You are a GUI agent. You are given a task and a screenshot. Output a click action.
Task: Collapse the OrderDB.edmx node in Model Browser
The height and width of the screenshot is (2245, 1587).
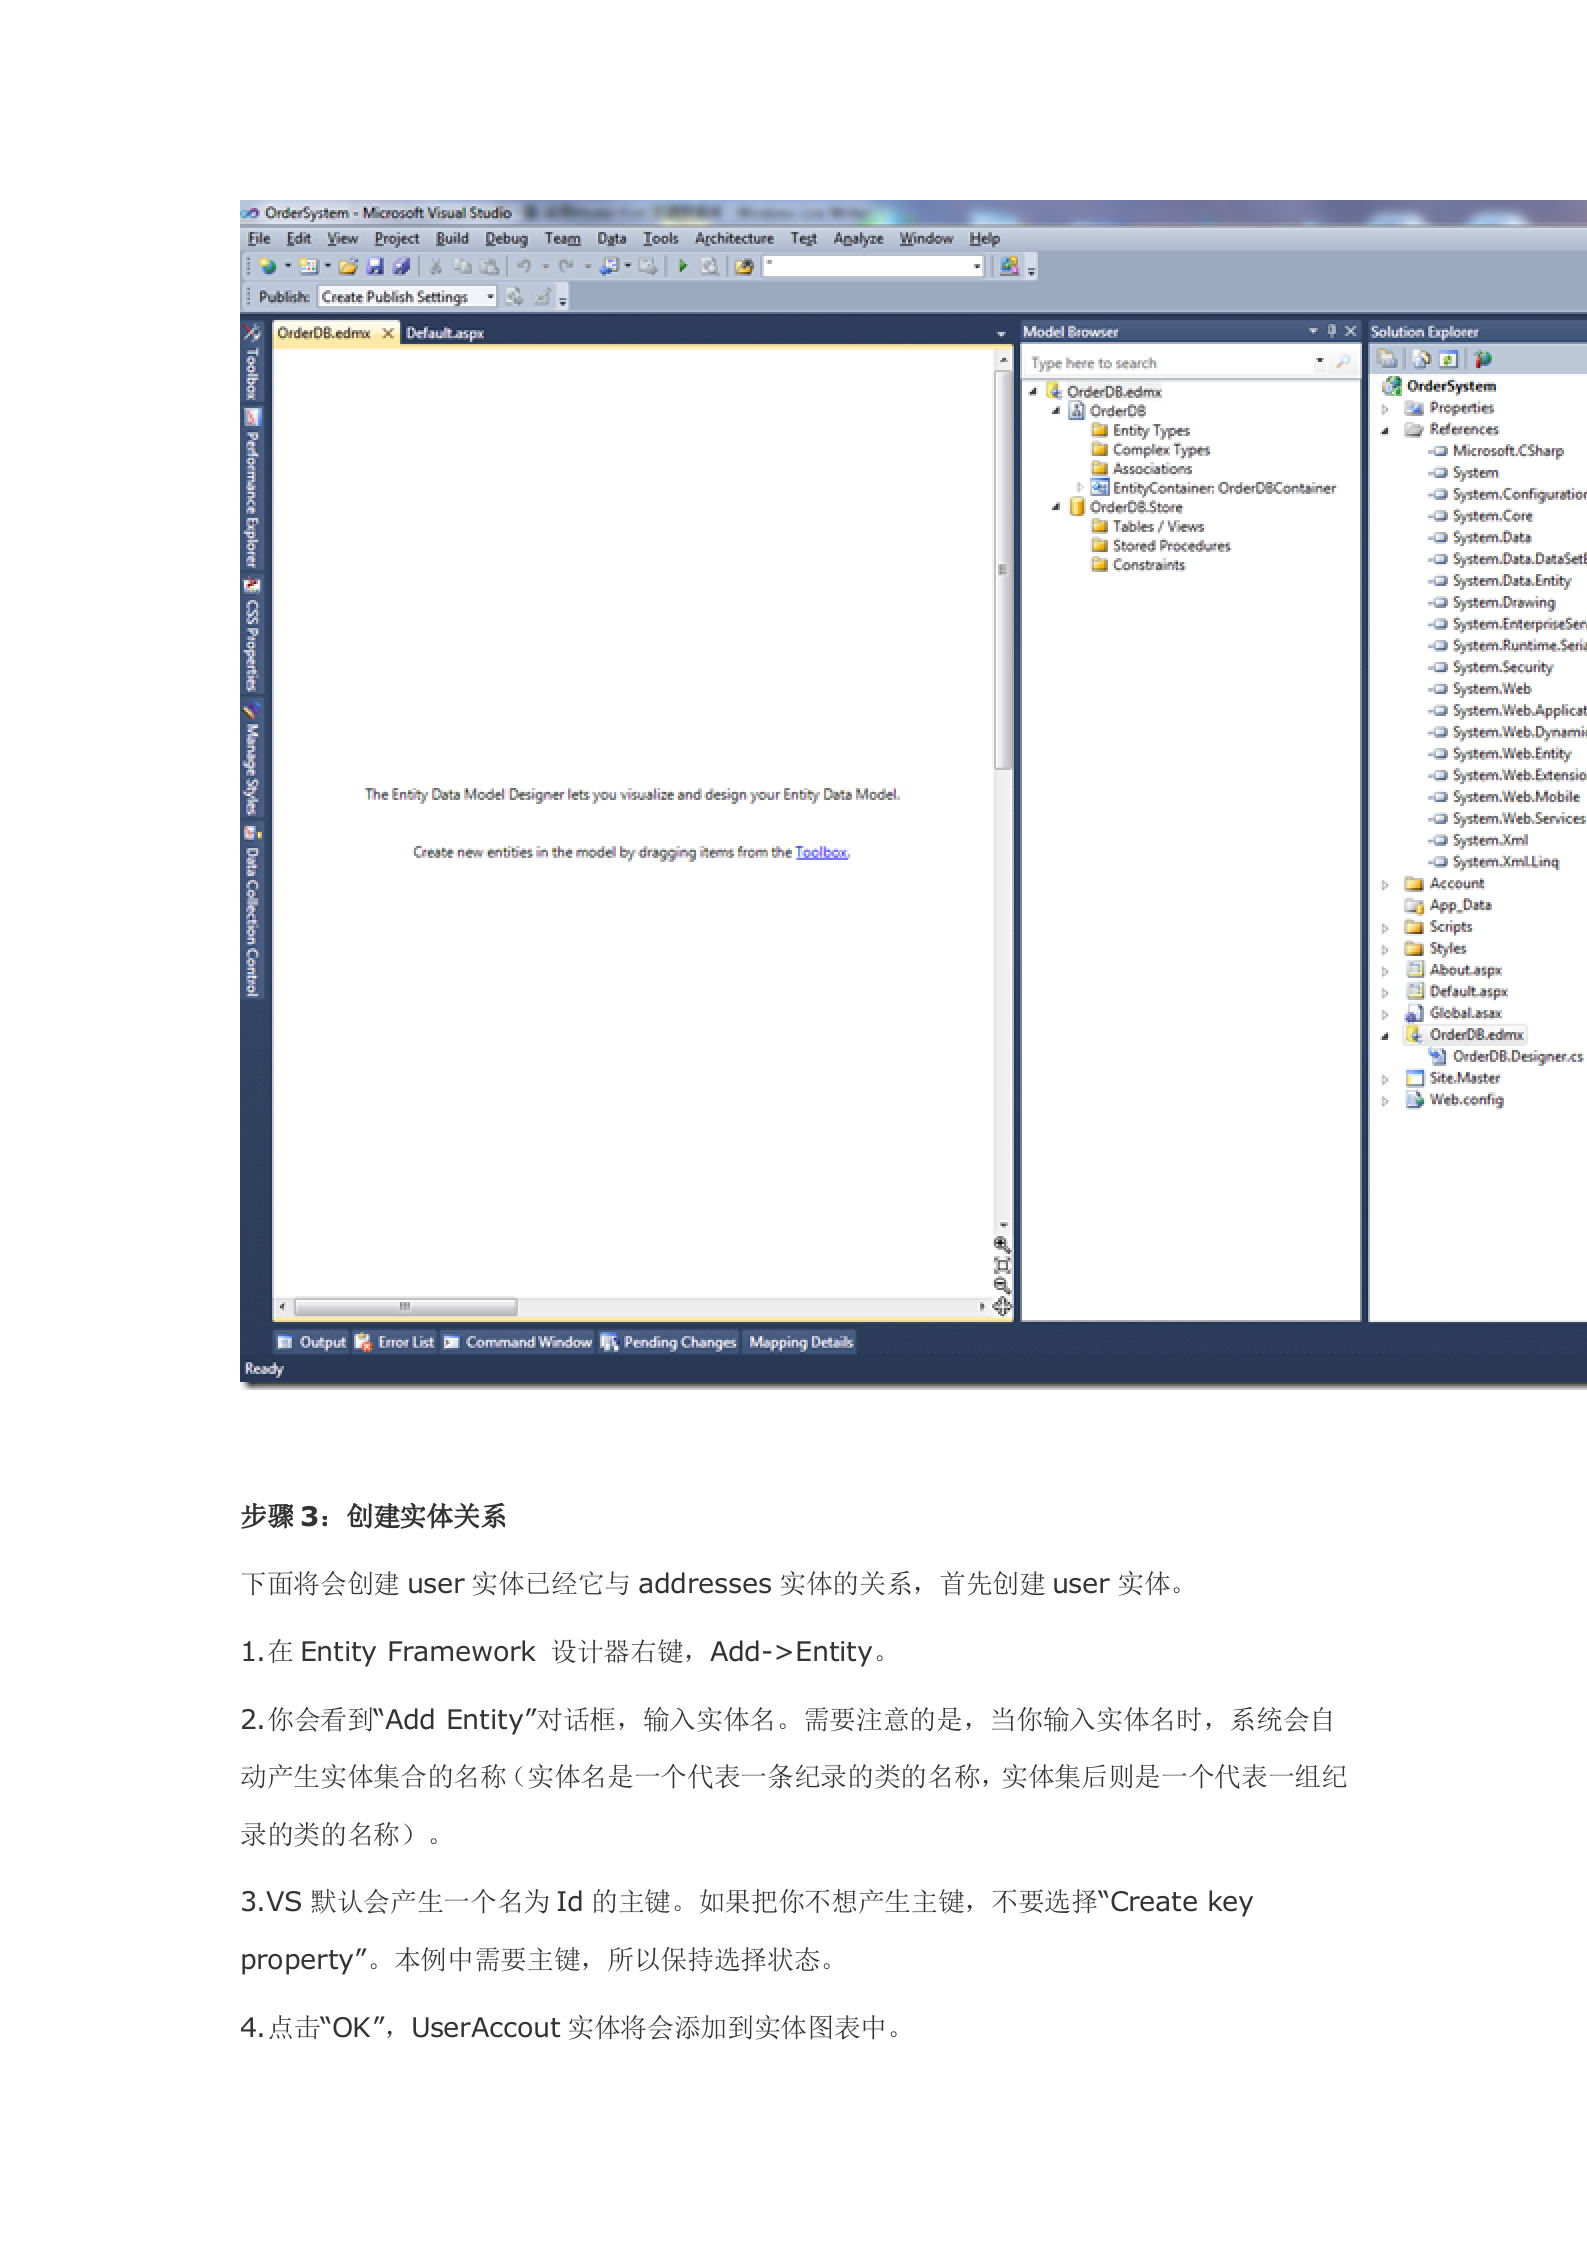(1034, 392)
